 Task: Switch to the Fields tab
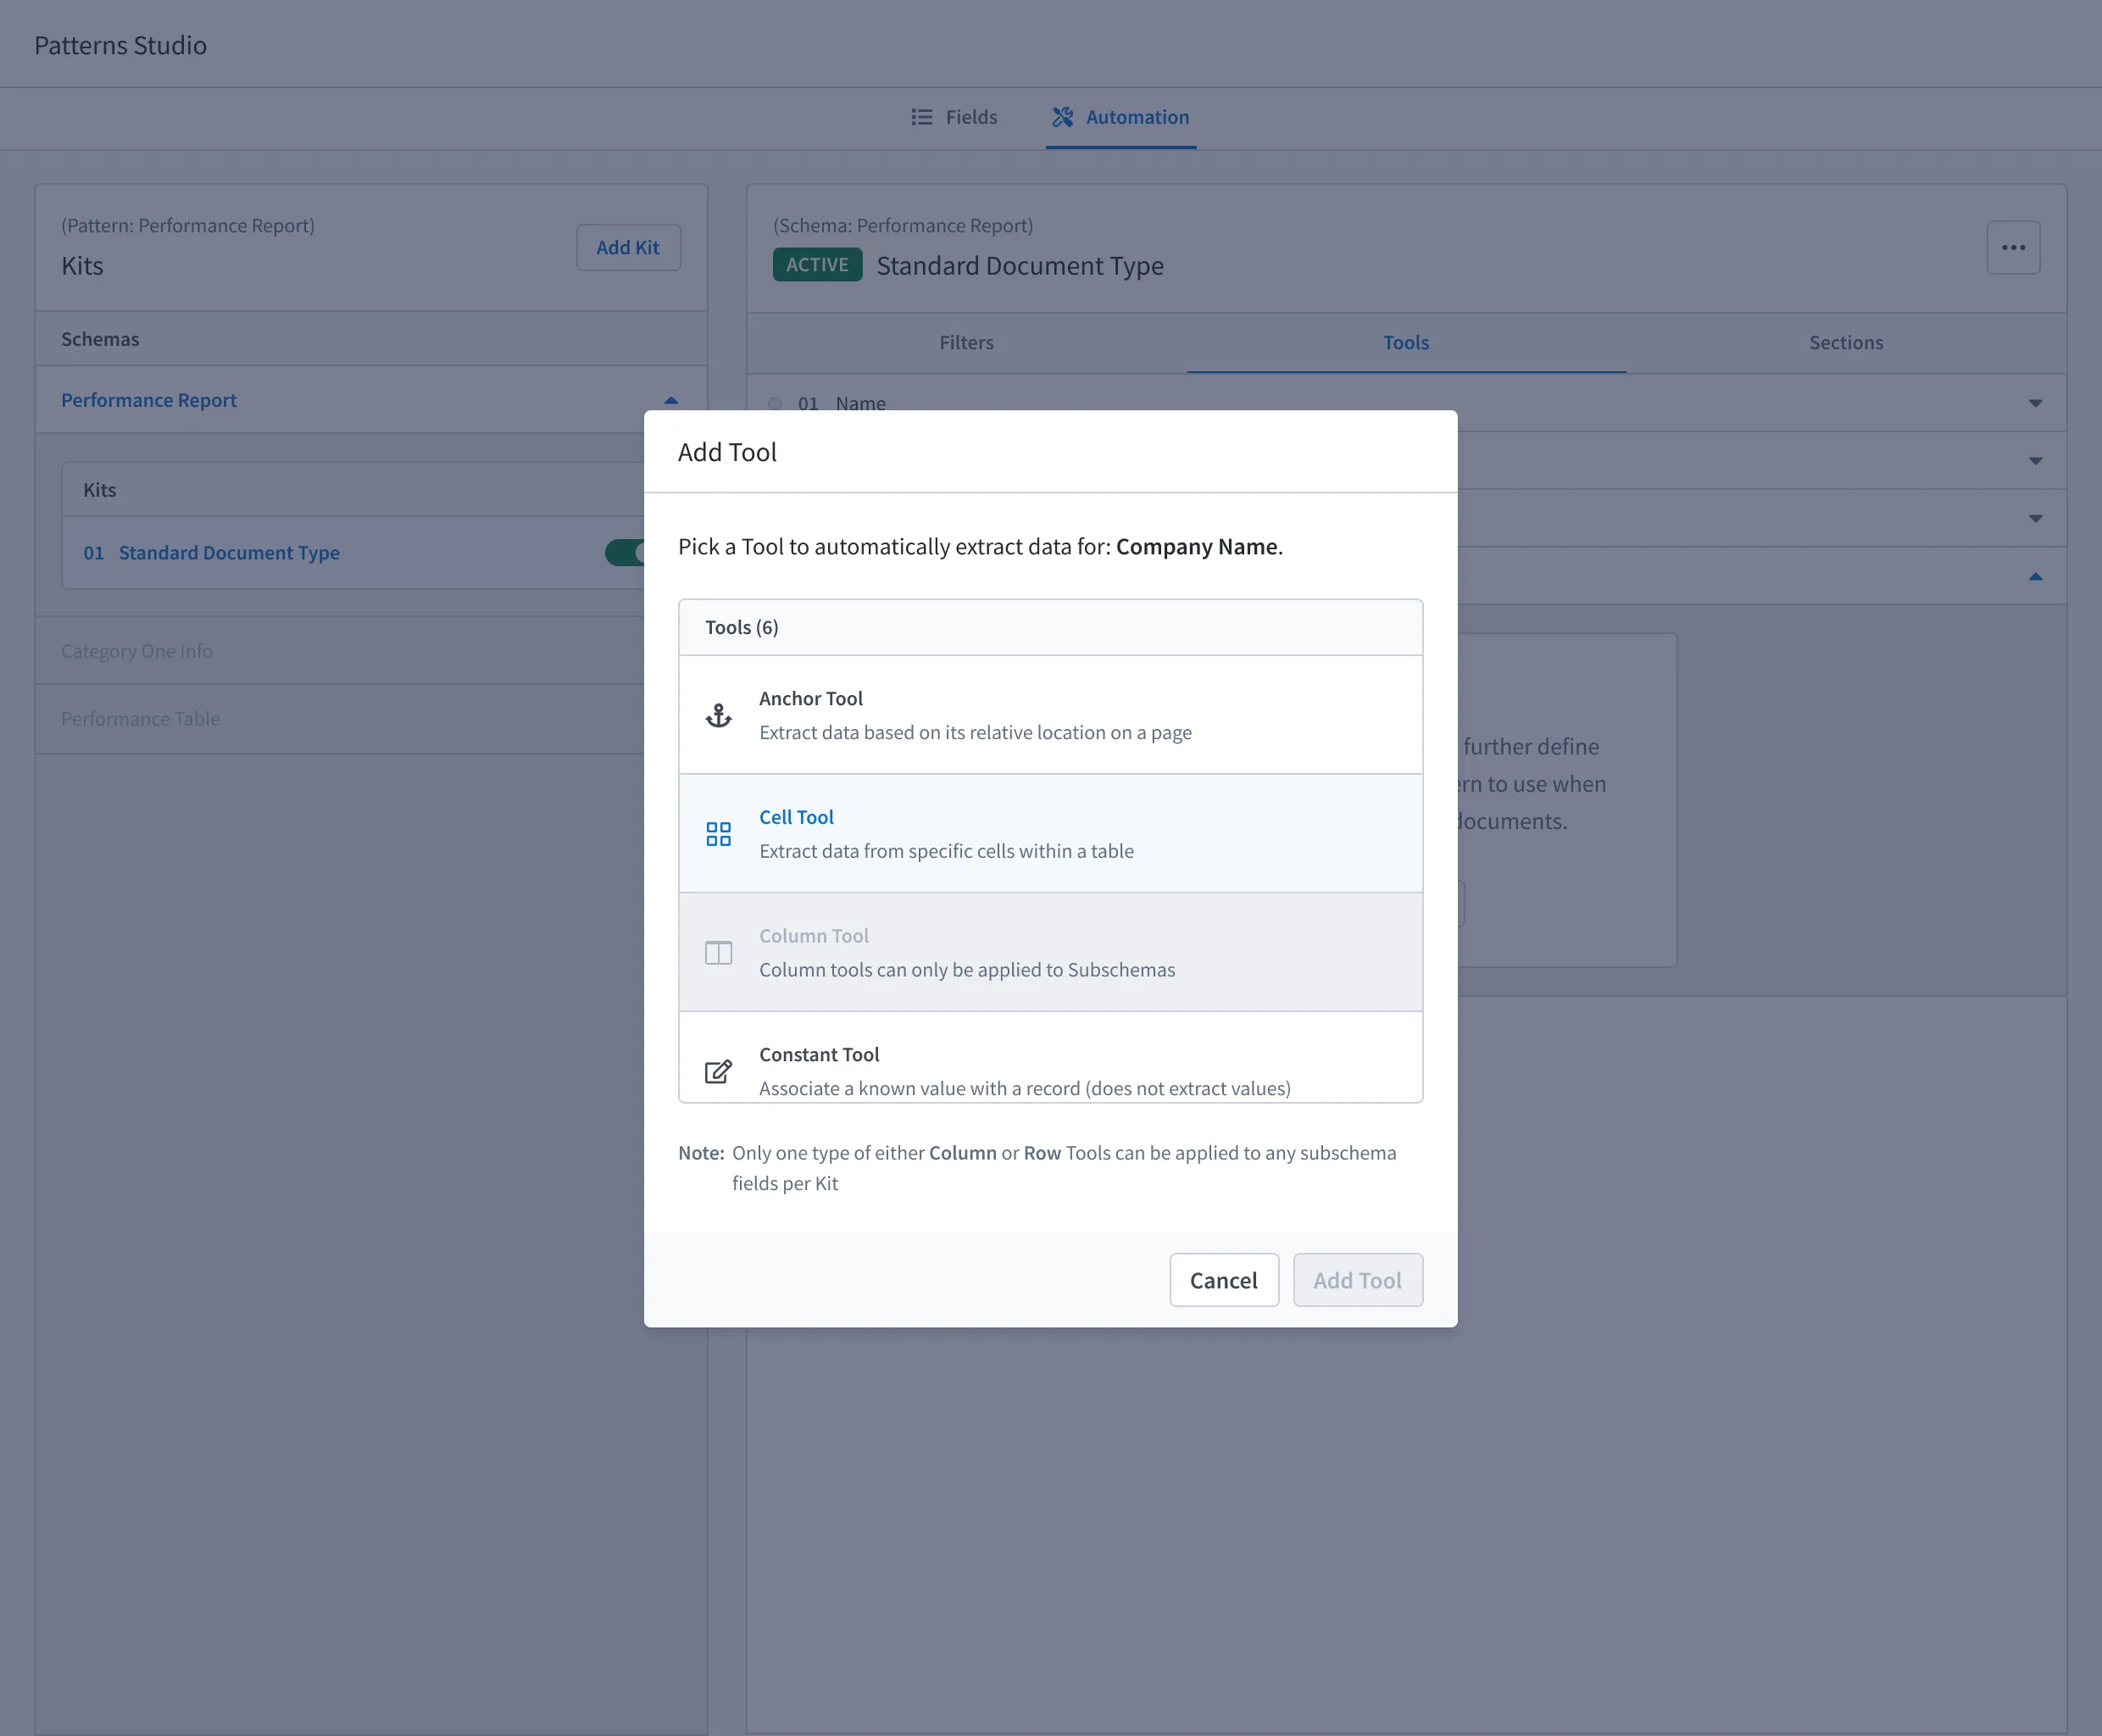point(954,117)
